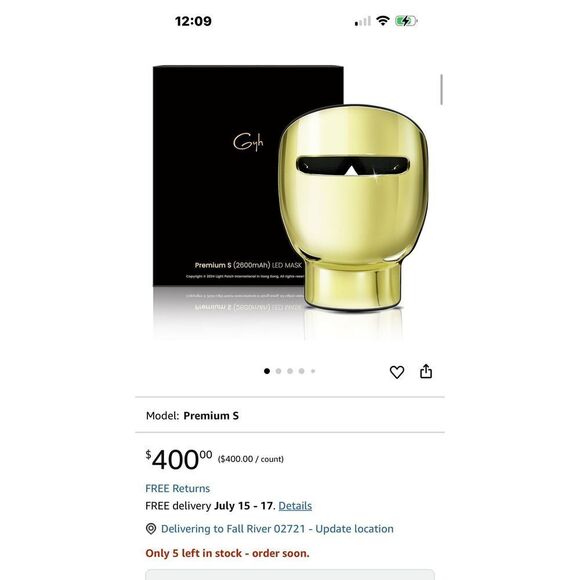Open the FREE Returns link
The width and height of the screenshot is (580, 580).
[178, 488]
